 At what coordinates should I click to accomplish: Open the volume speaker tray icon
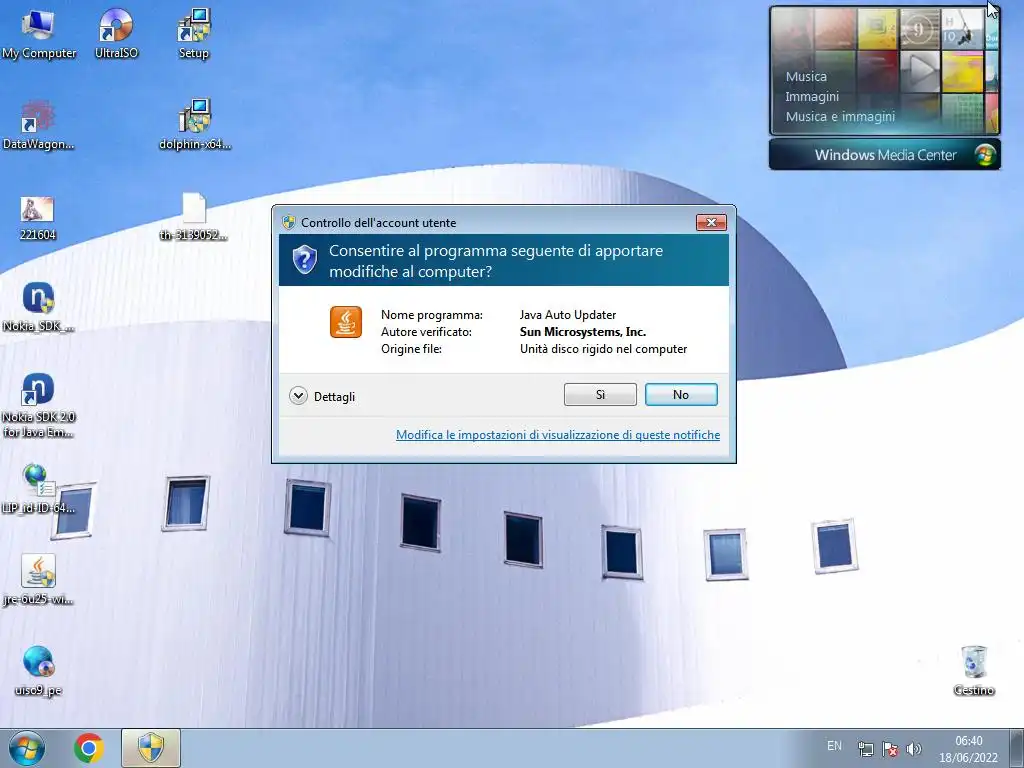click(914, 749)
